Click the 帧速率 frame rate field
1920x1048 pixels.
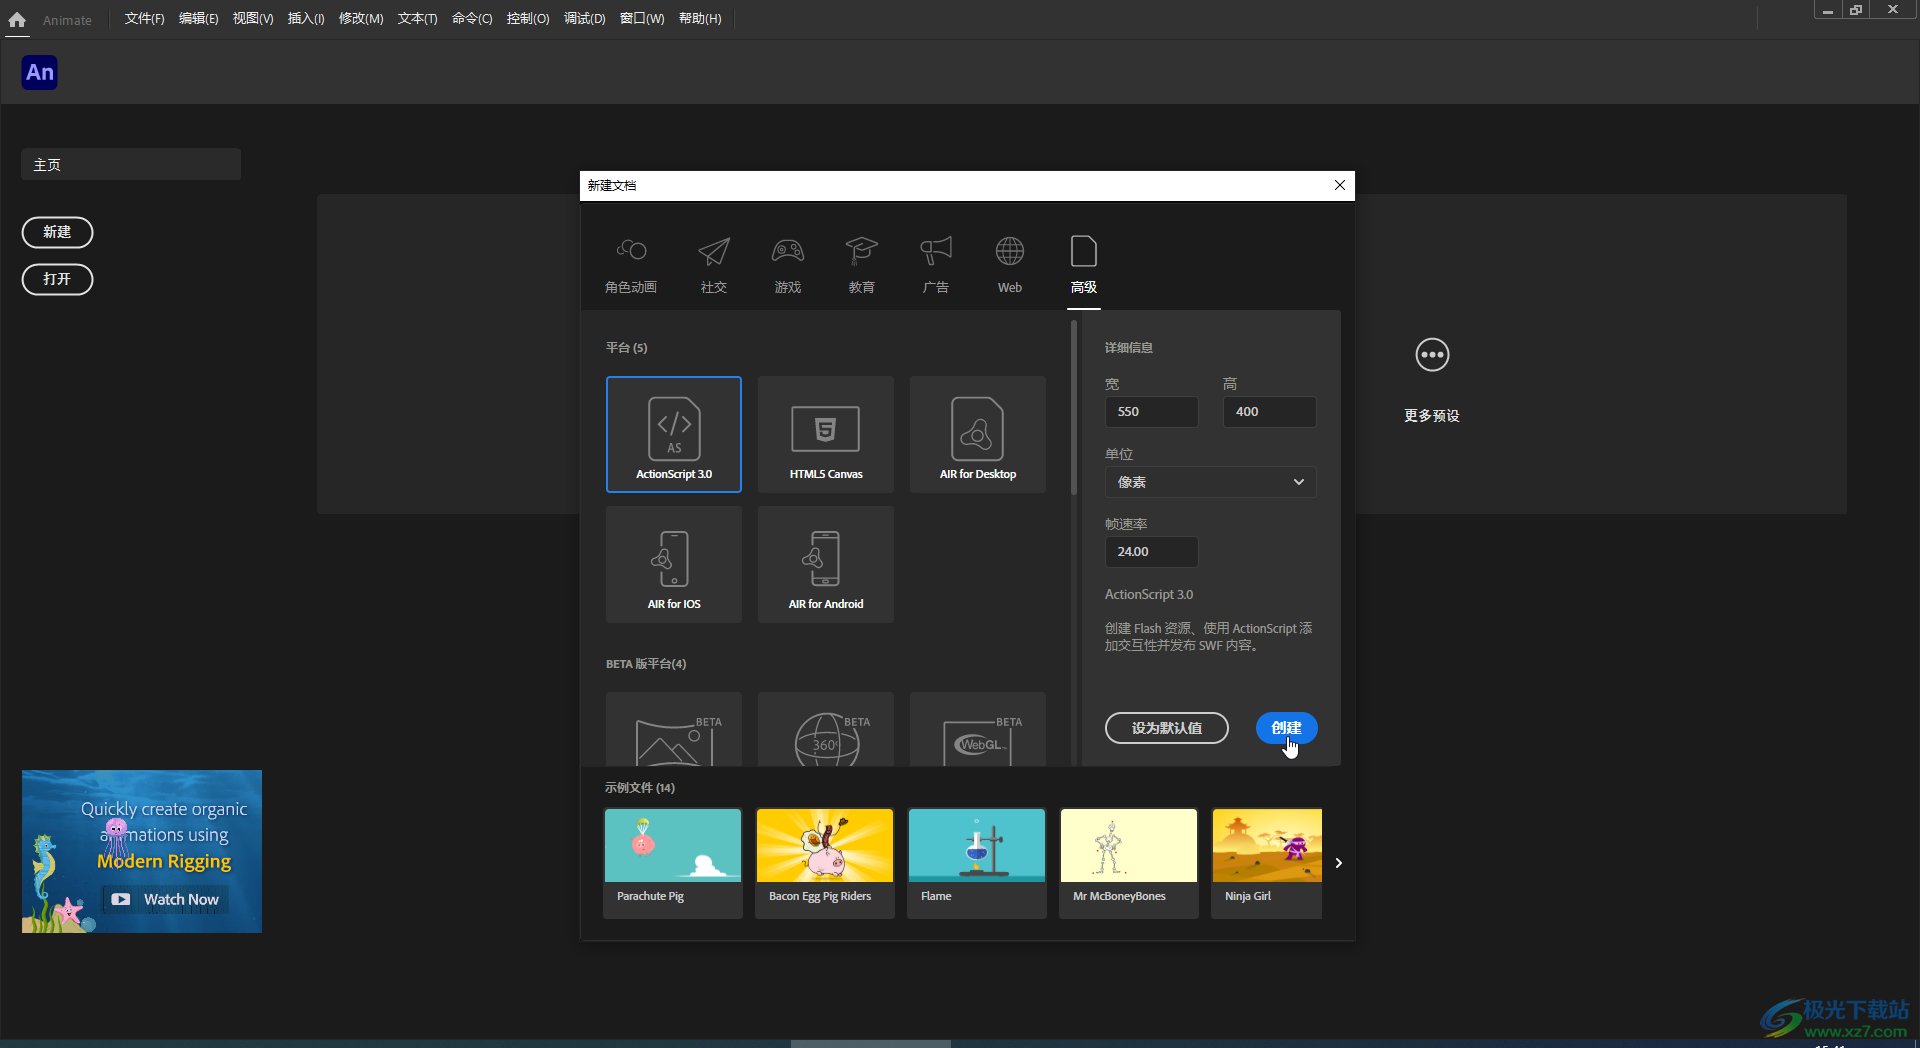pyautogui.click(x=1151, y=552)
